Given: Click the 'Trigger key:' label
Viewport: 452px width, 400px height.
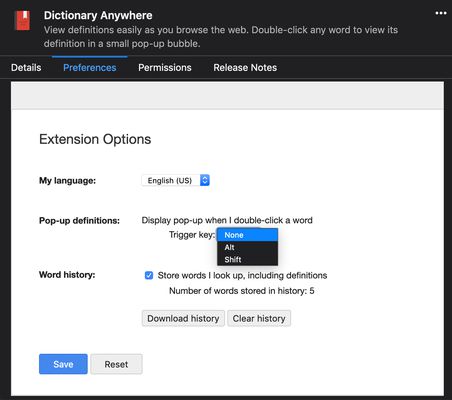Looking at the screenshot, I should pos(192,235).
